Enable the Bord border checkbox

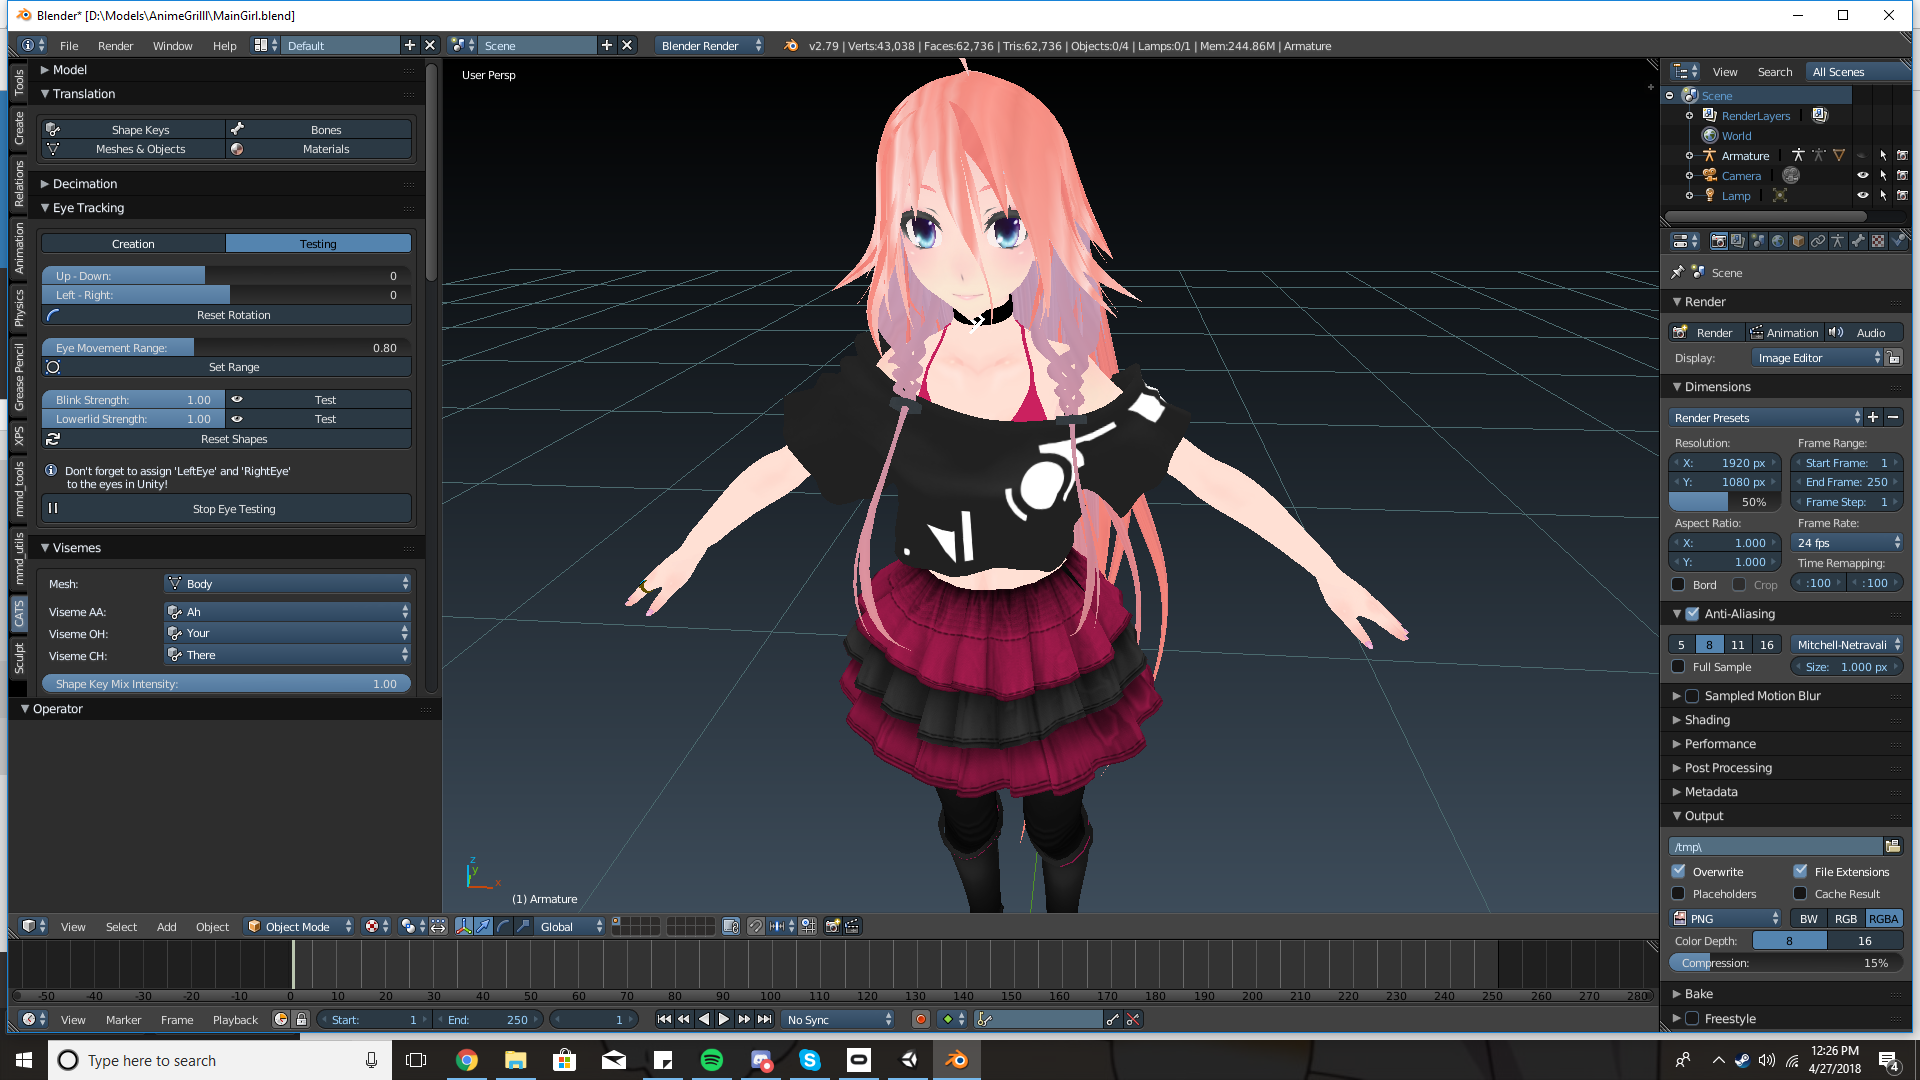1679,584
